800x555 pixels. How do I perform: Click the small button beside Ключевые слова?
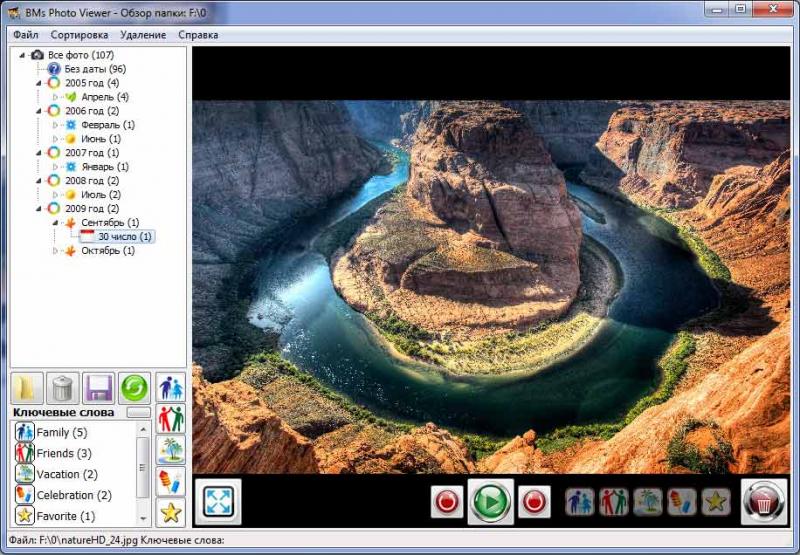point(139,412)
